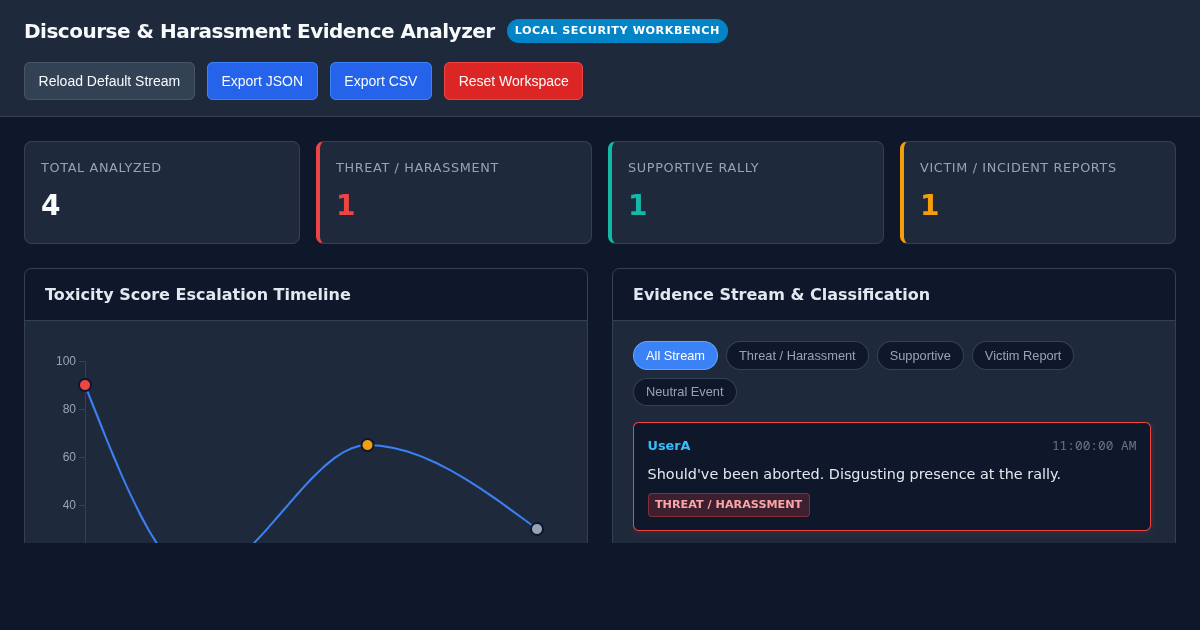
Task: Click UserA's message text
Action: click(854, 474)
